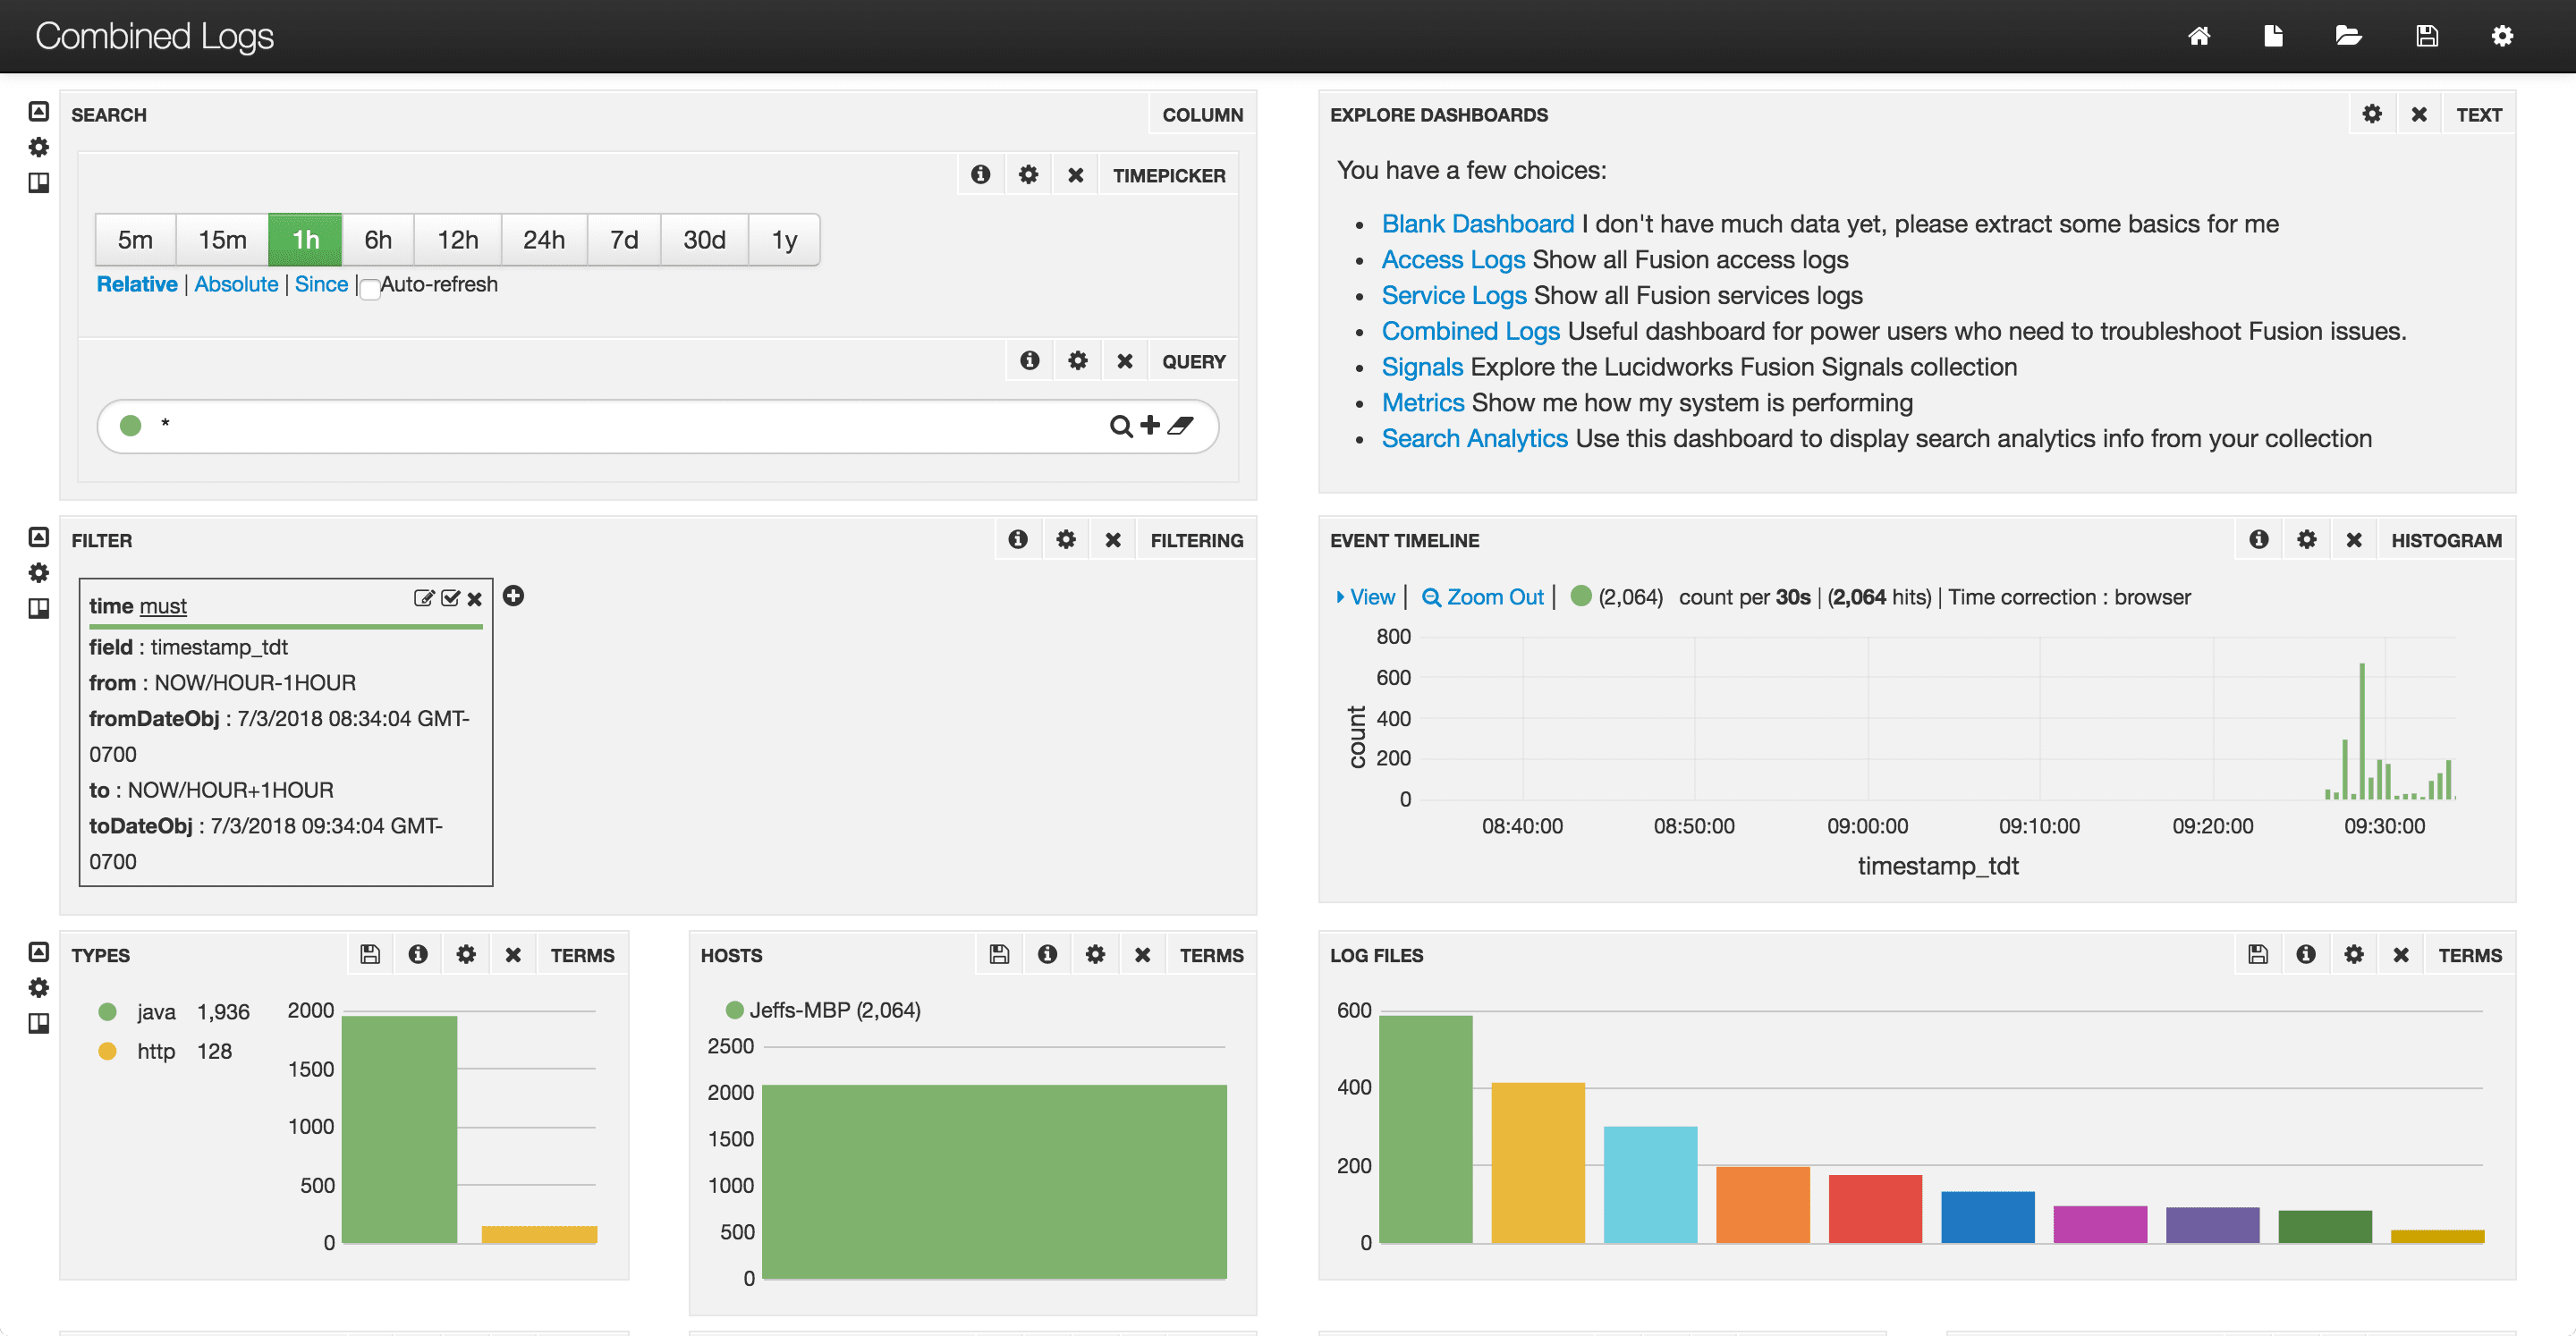Add panel to Search row via layout icon

tap(38, 183)
